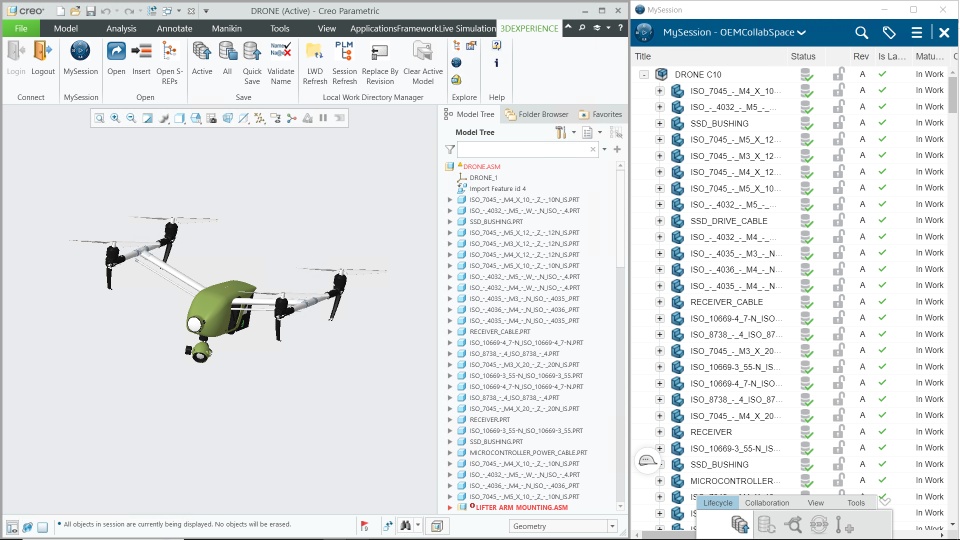Collapse the DRONE C10 root node
This screenshot has width=960, height=540.
click(x=643, y=75)
